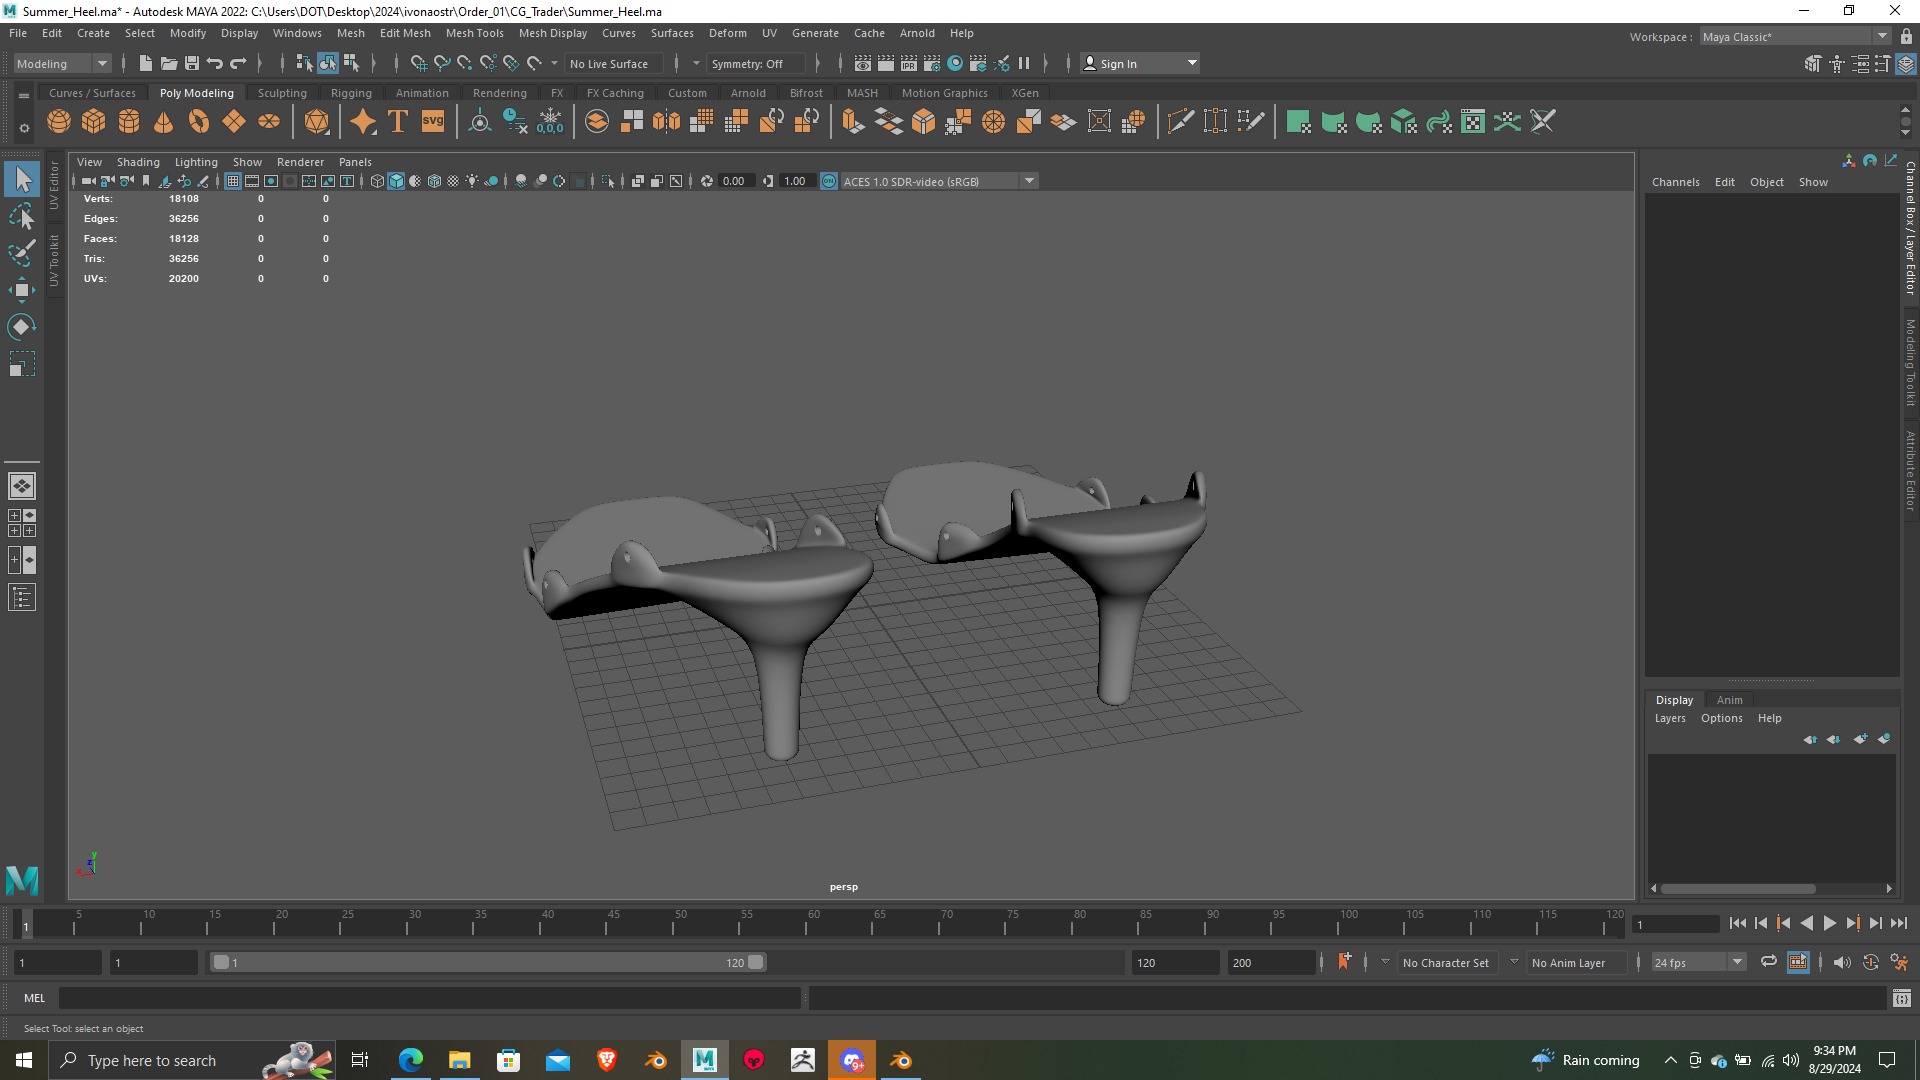The width and height of the screenshot is (1920, 1080).
Task: Switch to the Rigging shelf tab
Action: pos(351,93)
